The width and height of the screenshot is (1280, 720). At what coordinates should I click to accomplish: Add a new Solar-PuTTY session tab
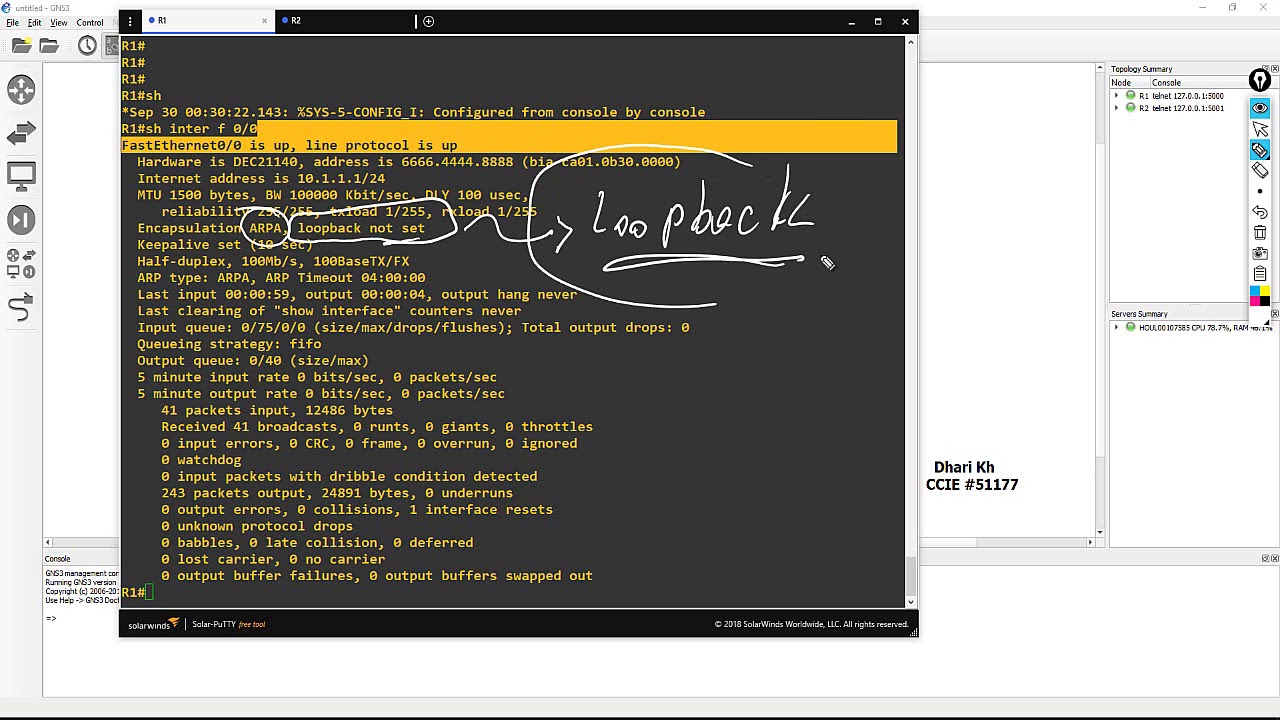[428, 21]
